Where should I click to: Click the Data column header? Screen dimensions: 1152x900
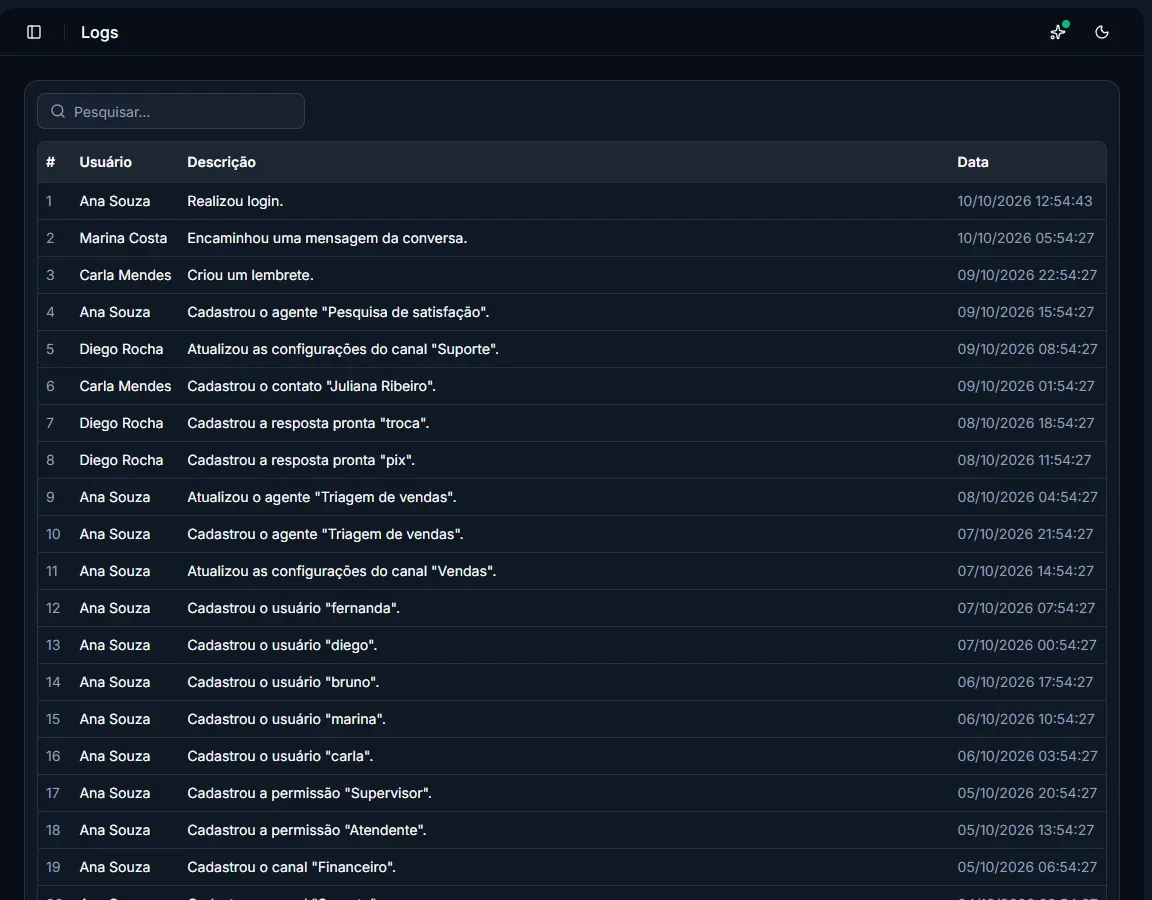click(973, 162)
